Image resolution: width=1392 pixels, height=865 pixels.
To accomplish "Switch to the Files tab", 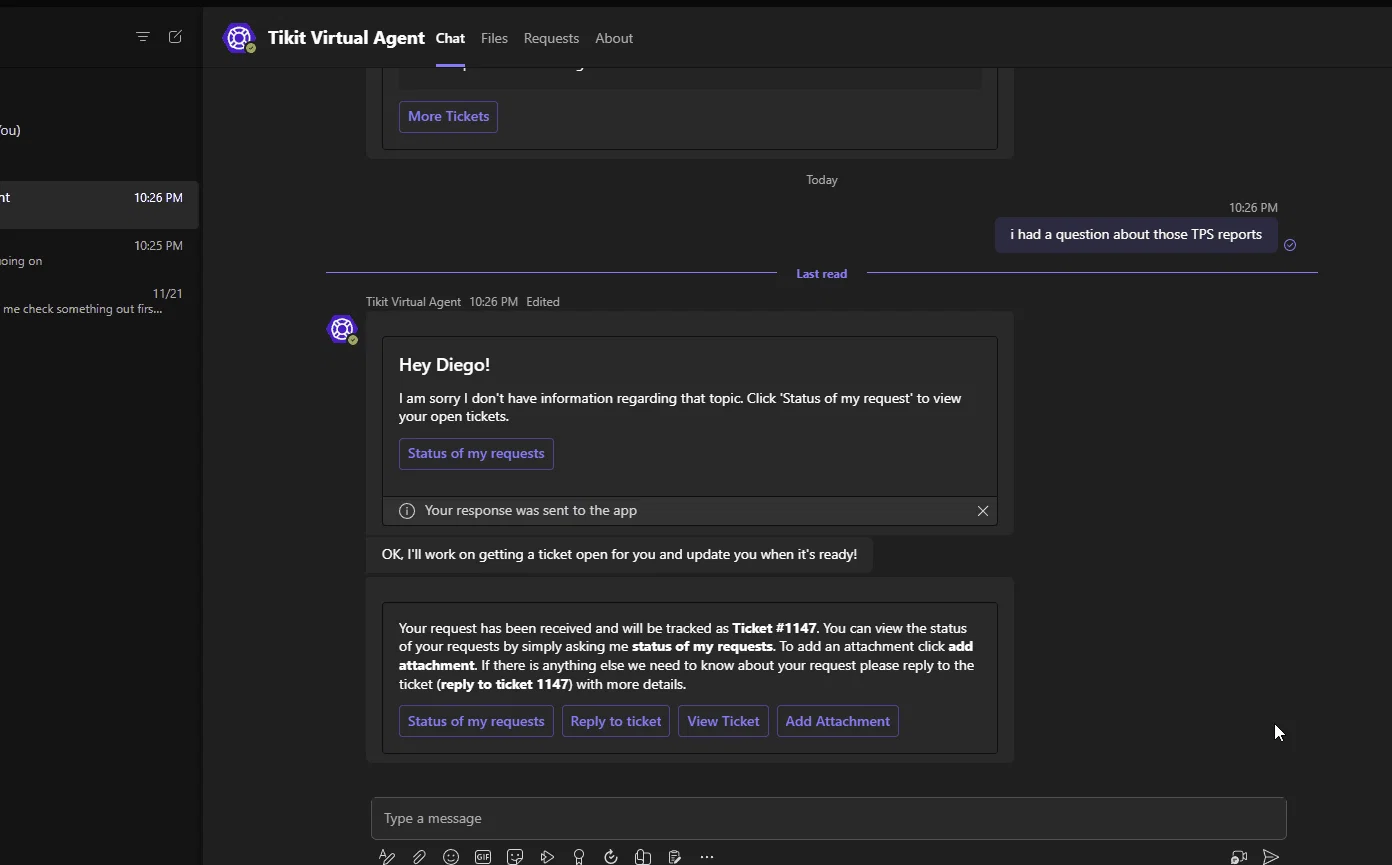I will 494,38.
